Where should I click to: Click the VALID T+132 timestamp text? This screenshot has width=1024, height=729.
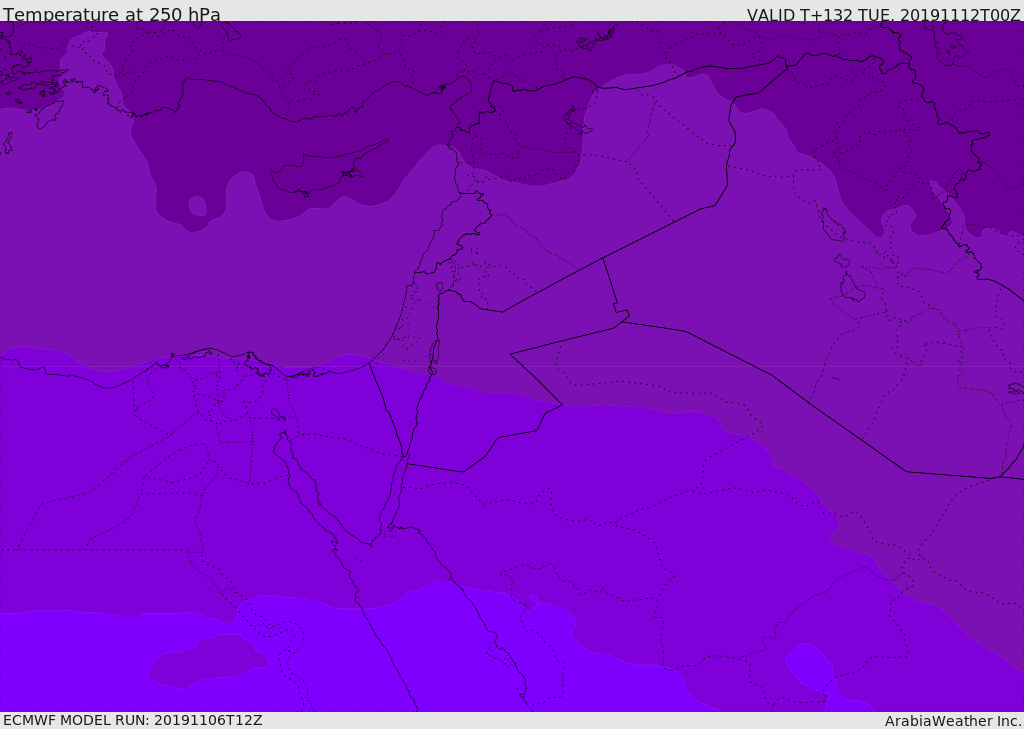pyautogui.click(x=883, y=14)
